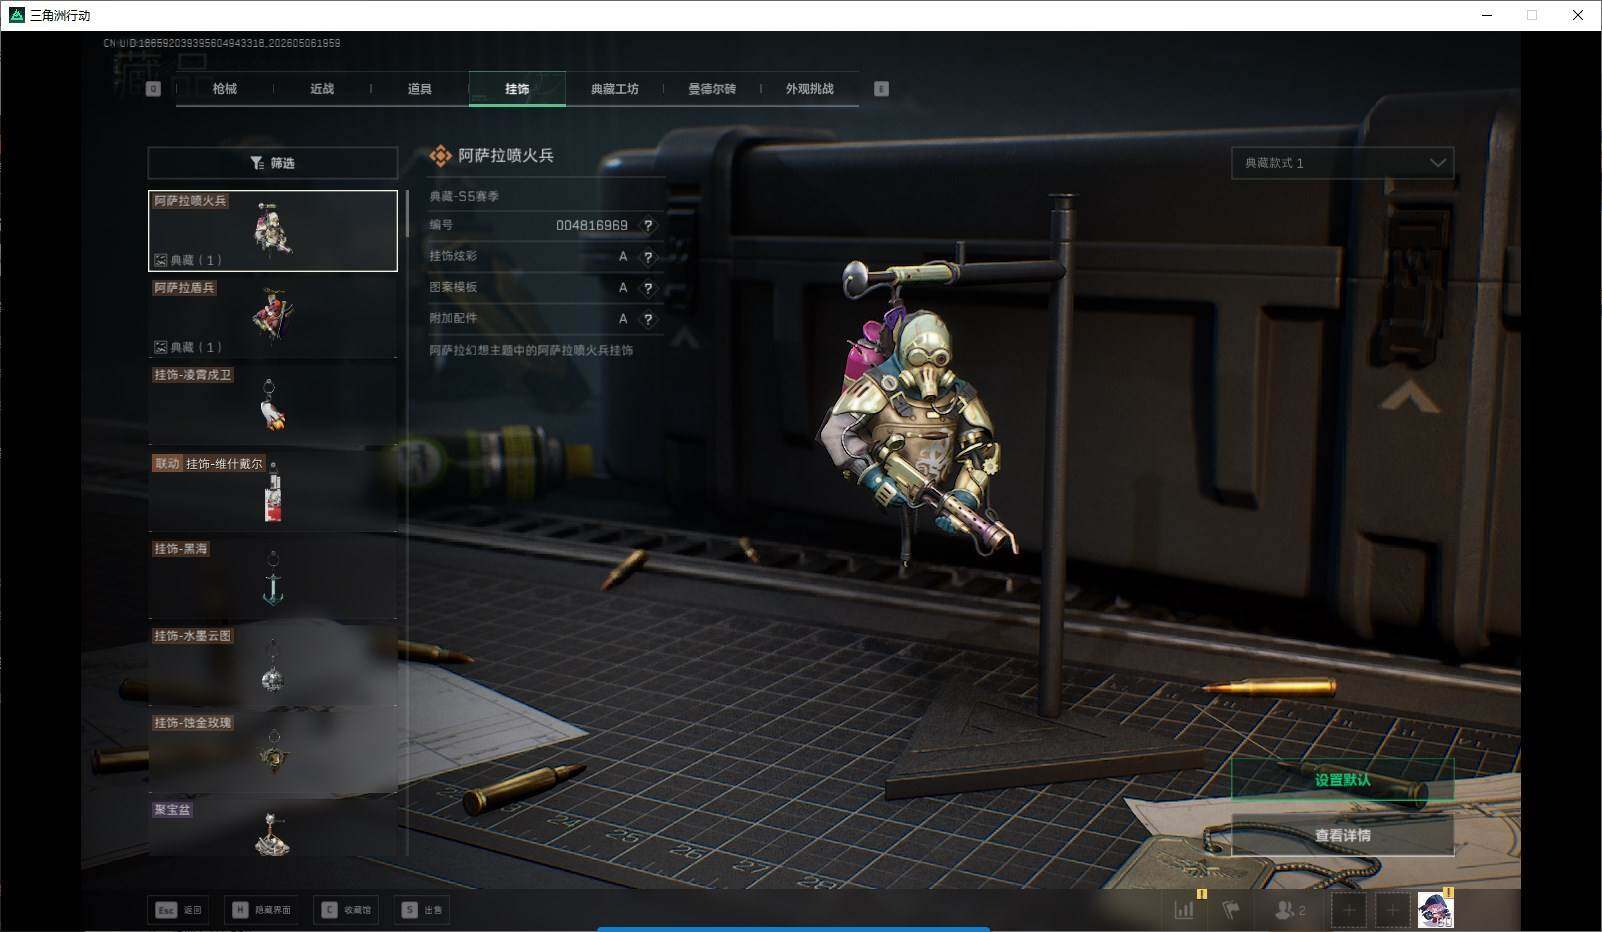Click the 典藏 pattern icon on 阿萨拉喷火兵 card
The width and height of the screenshot is (1602, 932).
coord(160,260)
